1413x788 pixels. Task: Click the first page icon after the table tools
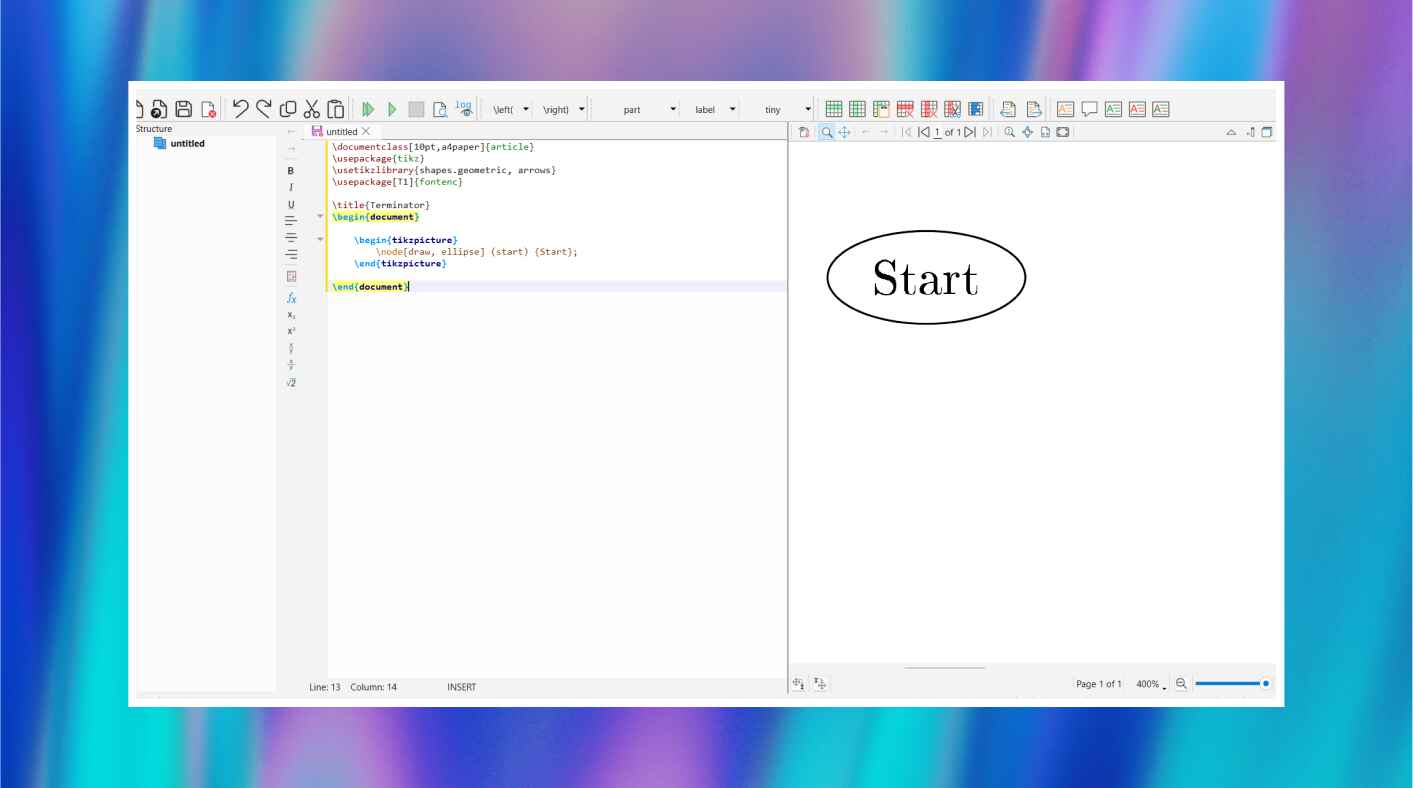coord(1008,109)
